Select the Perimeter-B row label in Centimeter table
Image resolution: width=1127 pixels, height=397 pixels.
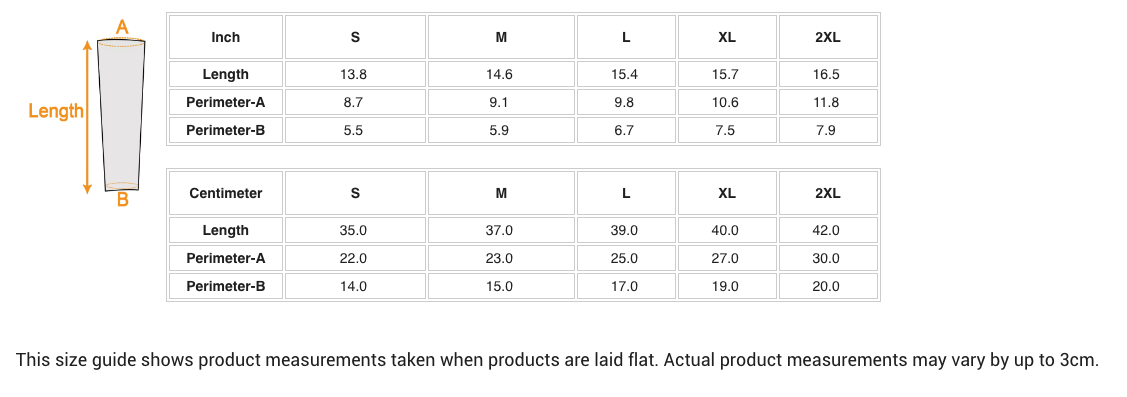[226, 286]
